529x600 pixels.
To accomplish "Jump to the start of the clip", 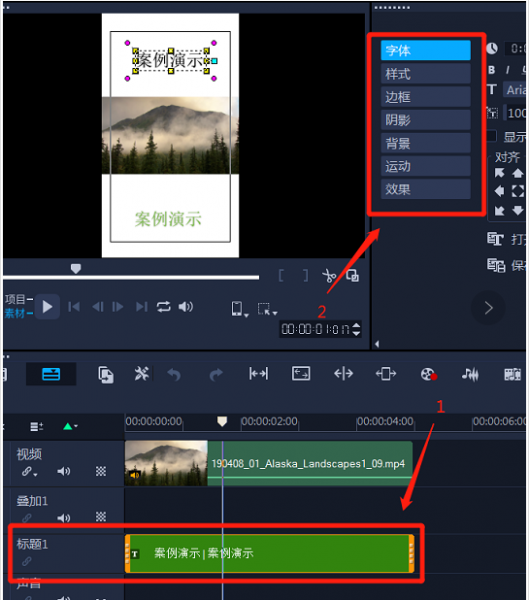I will [x=73, y=307].
